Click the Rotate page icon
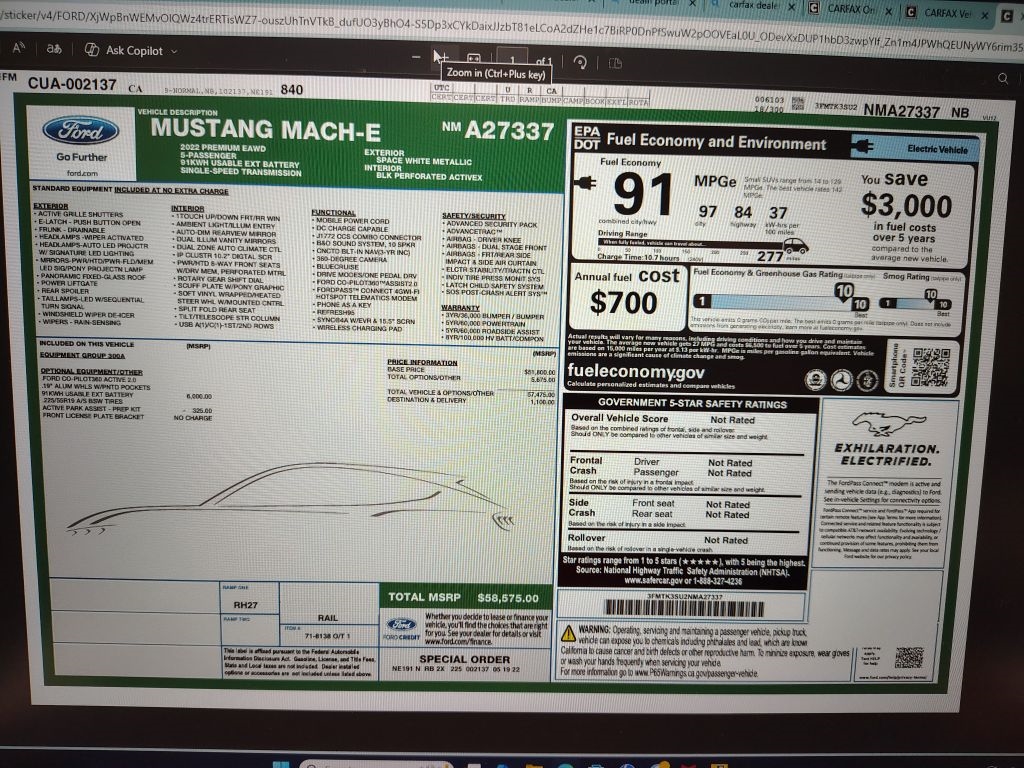Image resolution: width=1024 pixels, height=768 pixels. point(578,61)
